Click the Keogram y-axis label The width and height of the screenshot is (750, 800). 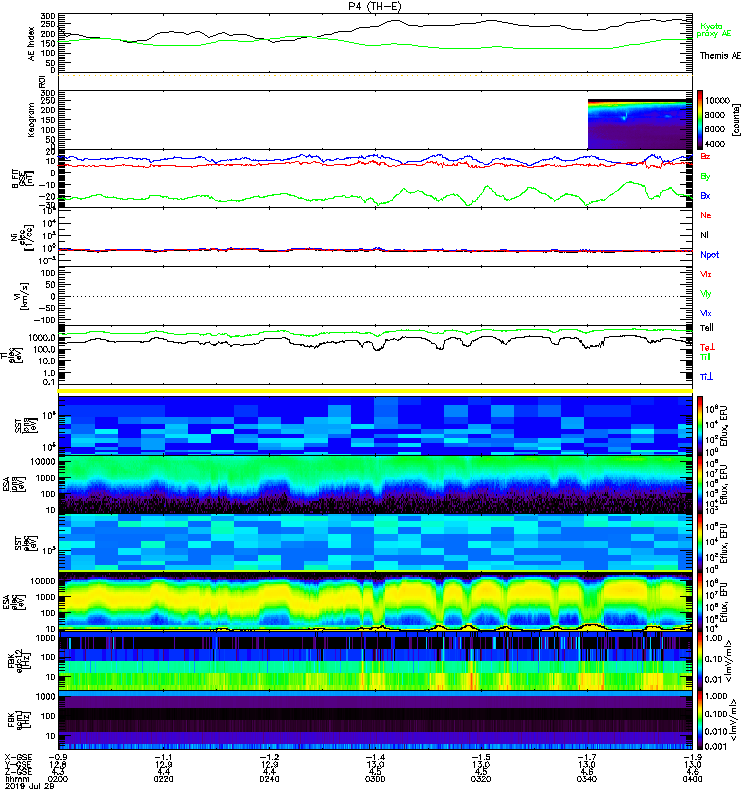pos(32,119)
